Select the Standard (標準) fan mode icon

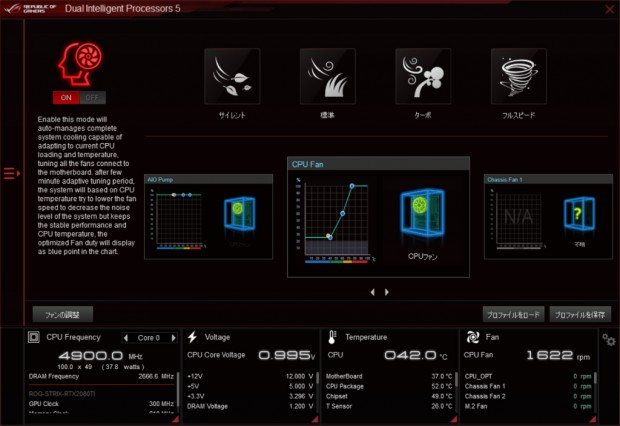click(327, 76)
